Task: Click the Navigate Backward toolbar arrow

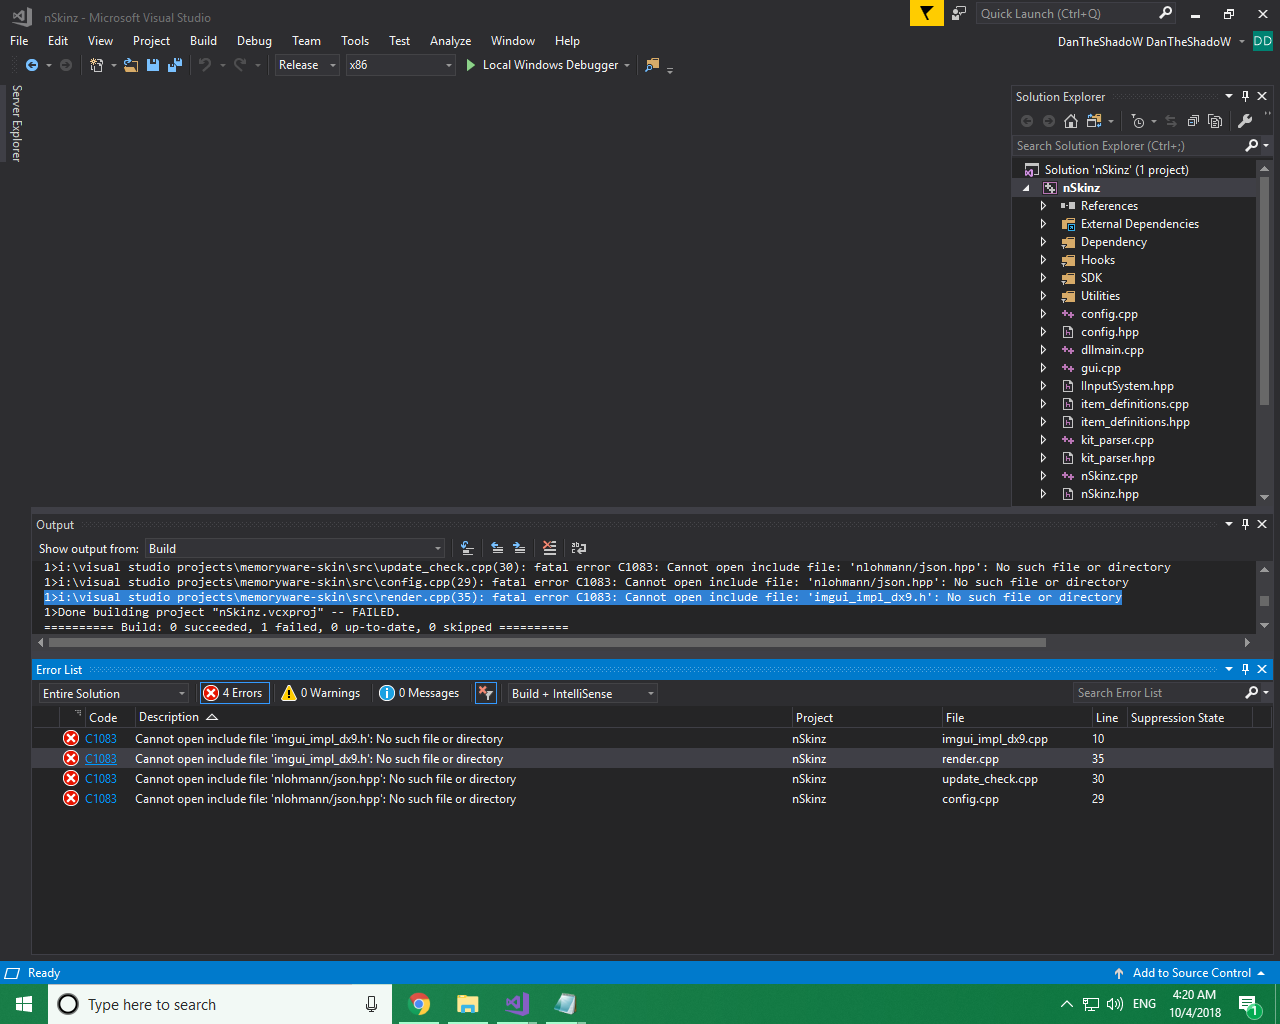Action: (32, 65)
